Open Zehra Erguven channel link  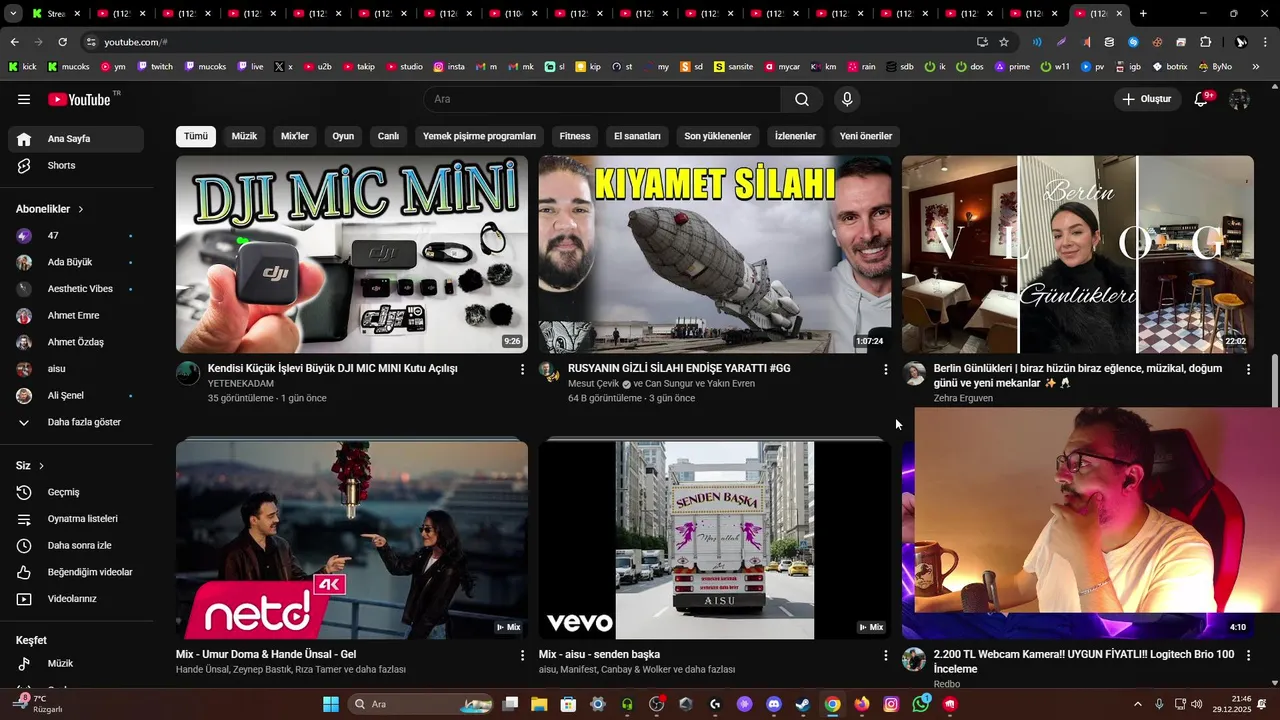tap(963, 398)
